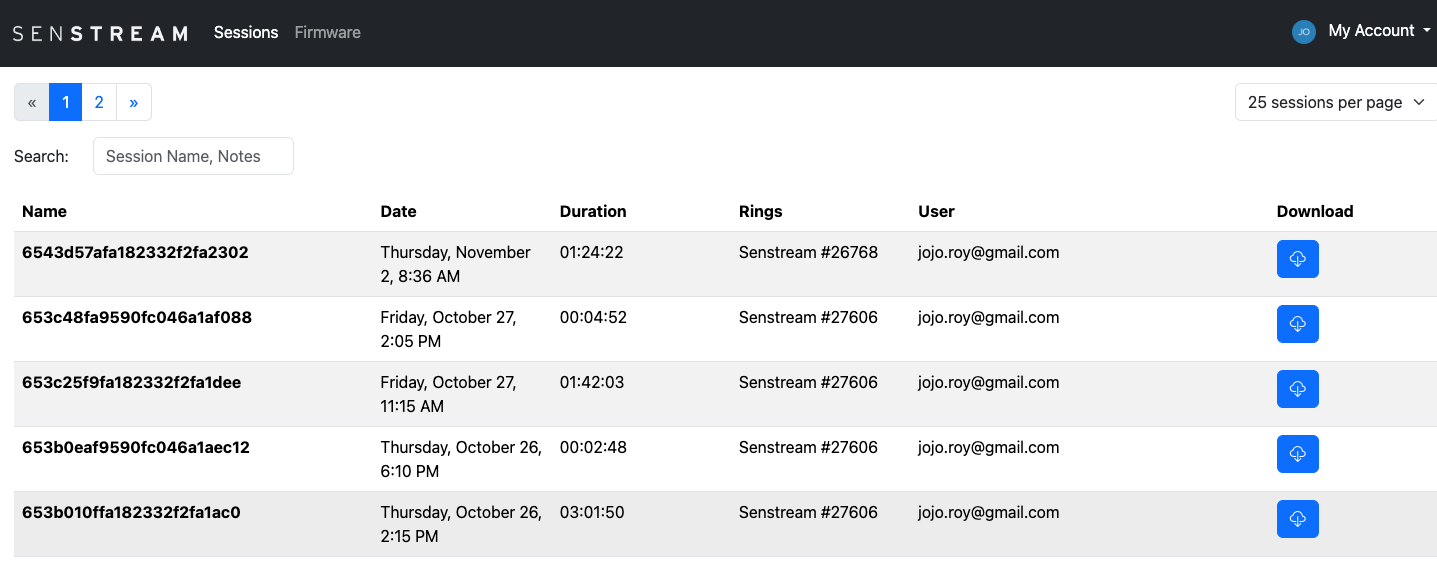Image resolution: width=1437 pixels, height=561 pixels.
Task: Click the Date column header
Action: pos(398,211)
